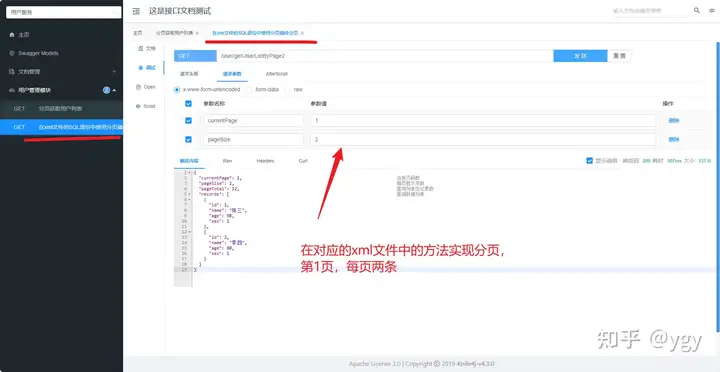Screen dimensions: 720x372
Task: Open the 请求参数 request params tab
Action: click(x=232, y=74)
